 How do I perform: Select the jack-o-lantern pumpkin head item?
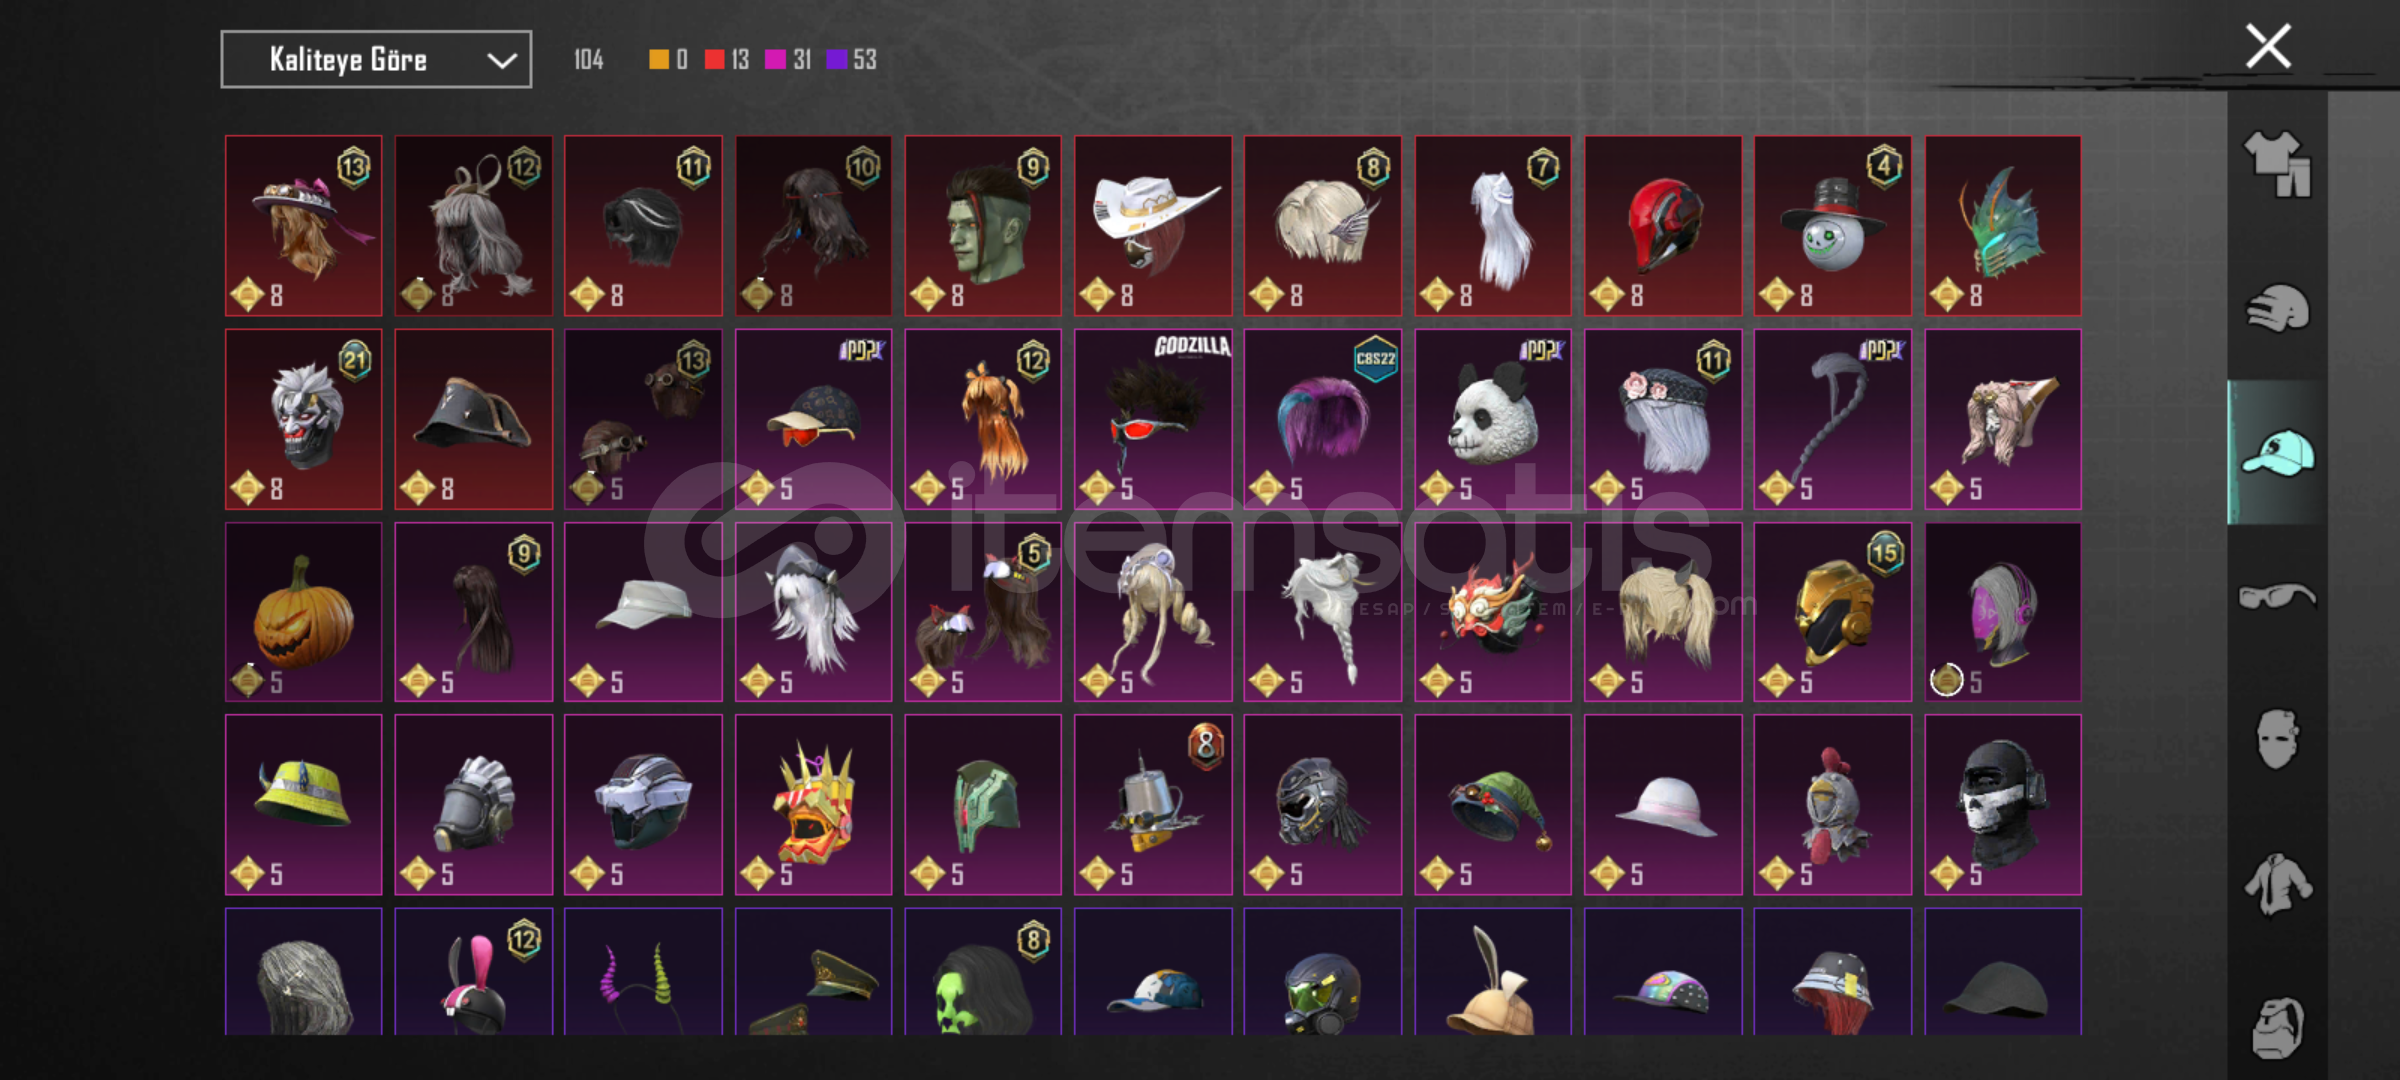(x=304, y=612)
